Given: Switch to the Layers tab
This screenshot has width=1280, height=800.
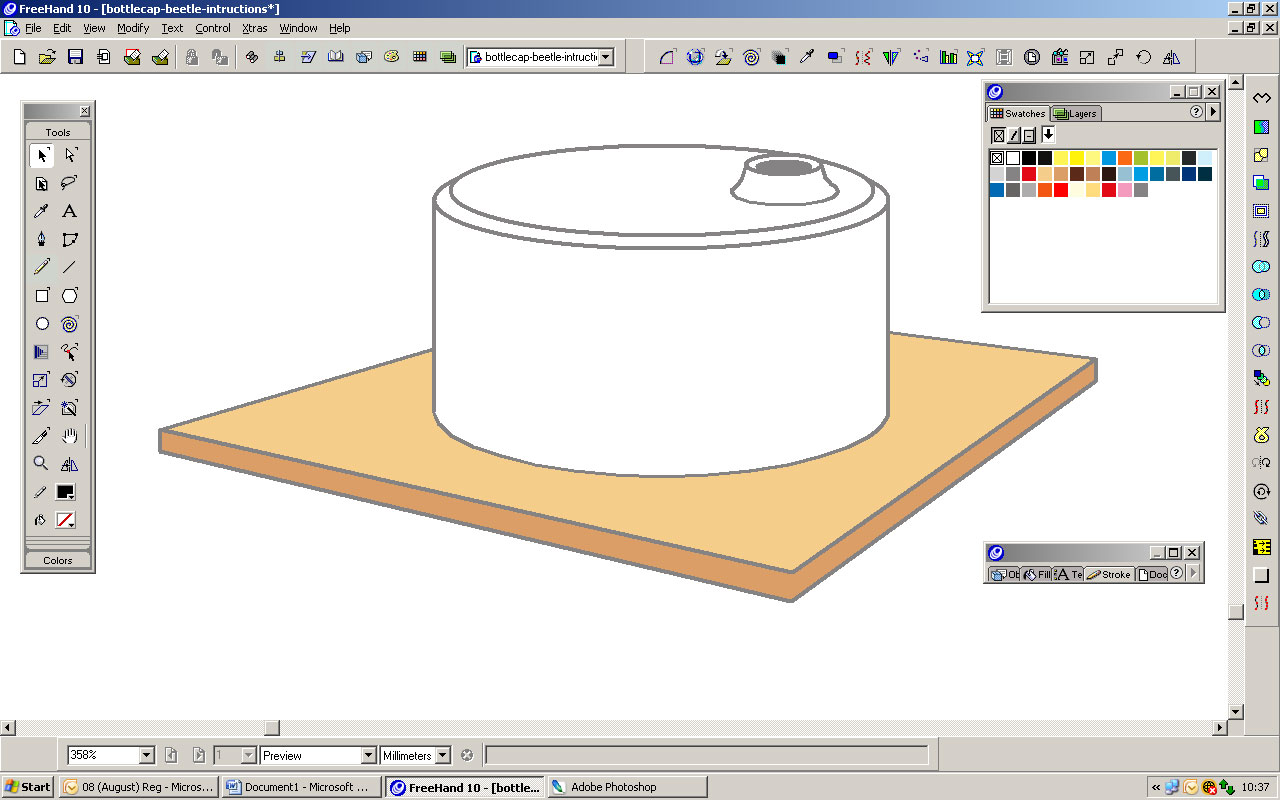Looking at the screenshot, I should tap(1075, 113).
